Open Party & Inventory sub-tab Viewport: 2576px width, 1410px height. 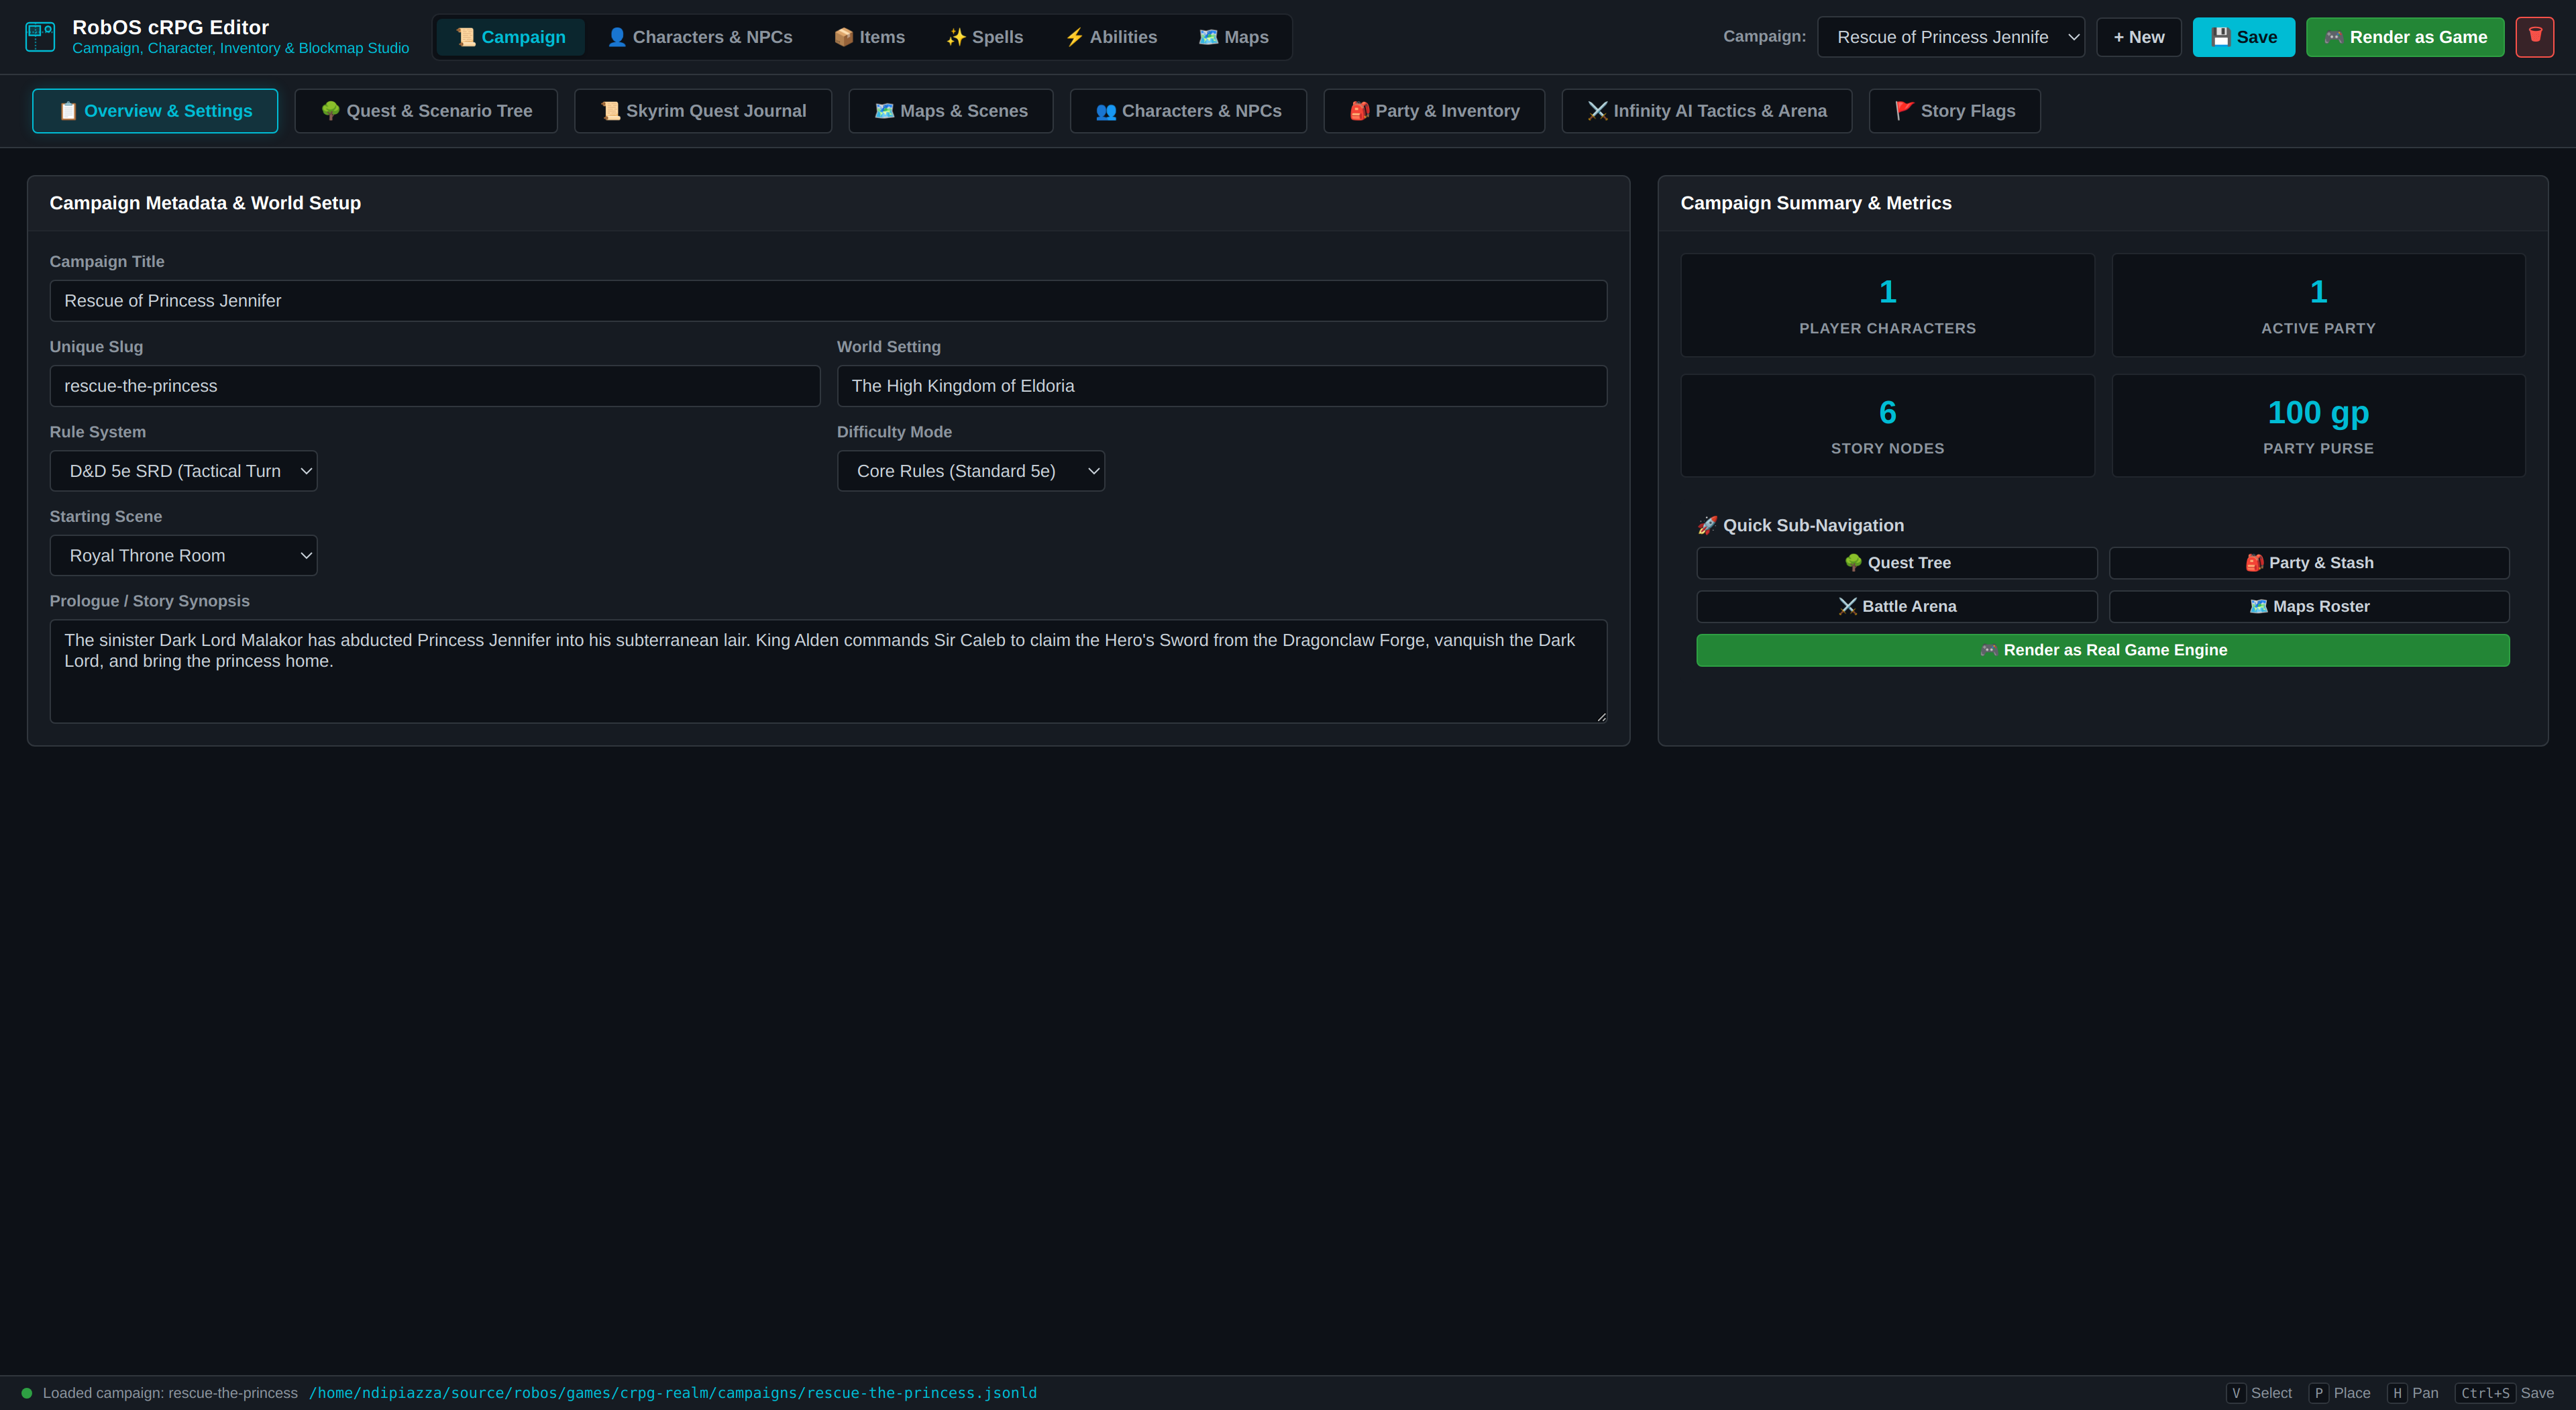click(x=1434, y=111)
